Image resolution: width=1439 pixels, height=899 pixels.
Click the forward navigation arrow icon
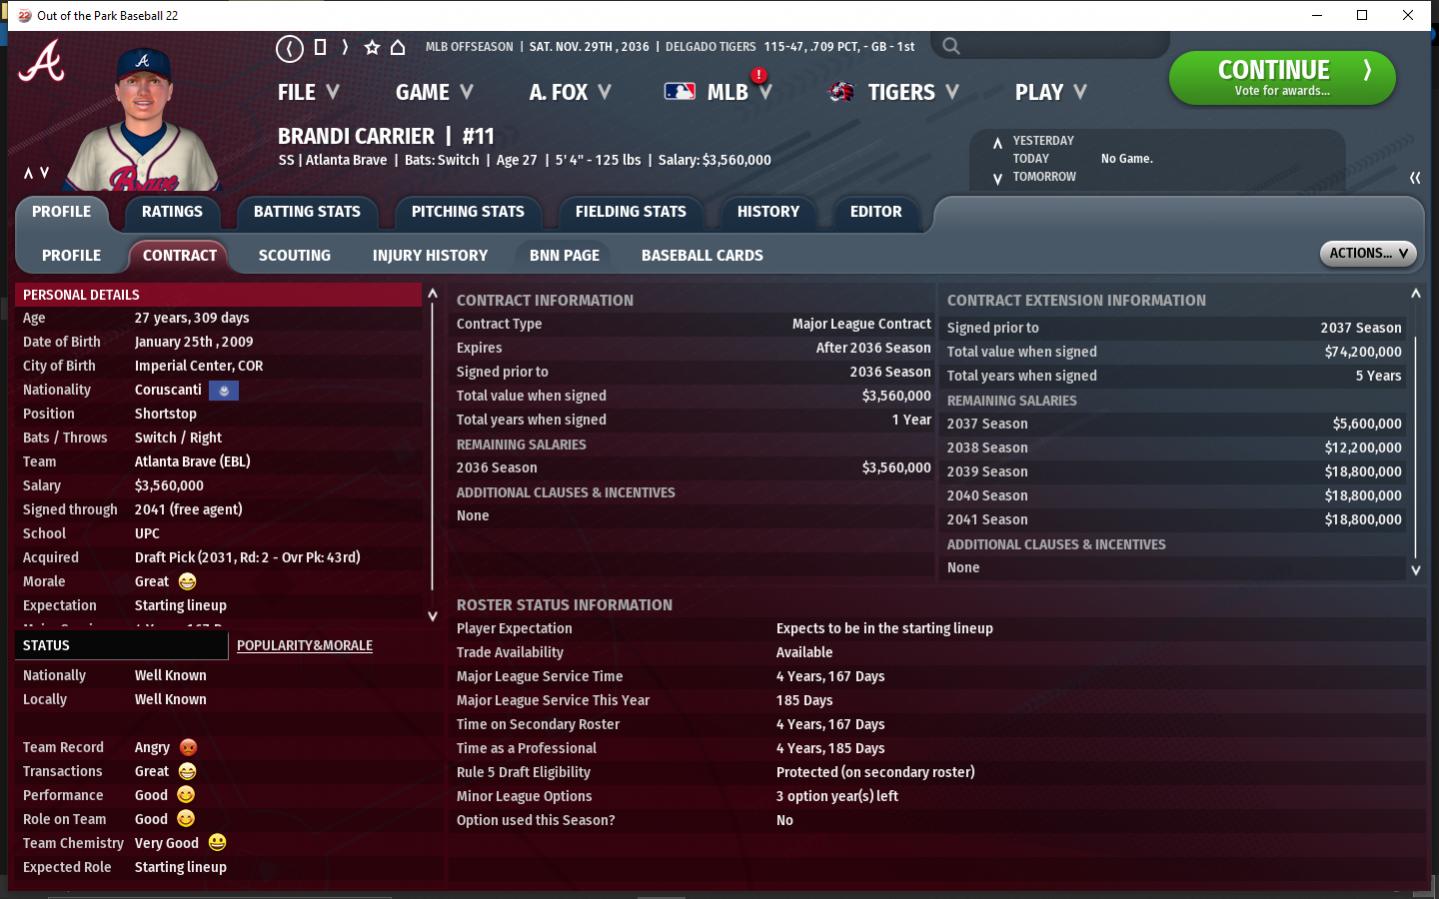345,47
